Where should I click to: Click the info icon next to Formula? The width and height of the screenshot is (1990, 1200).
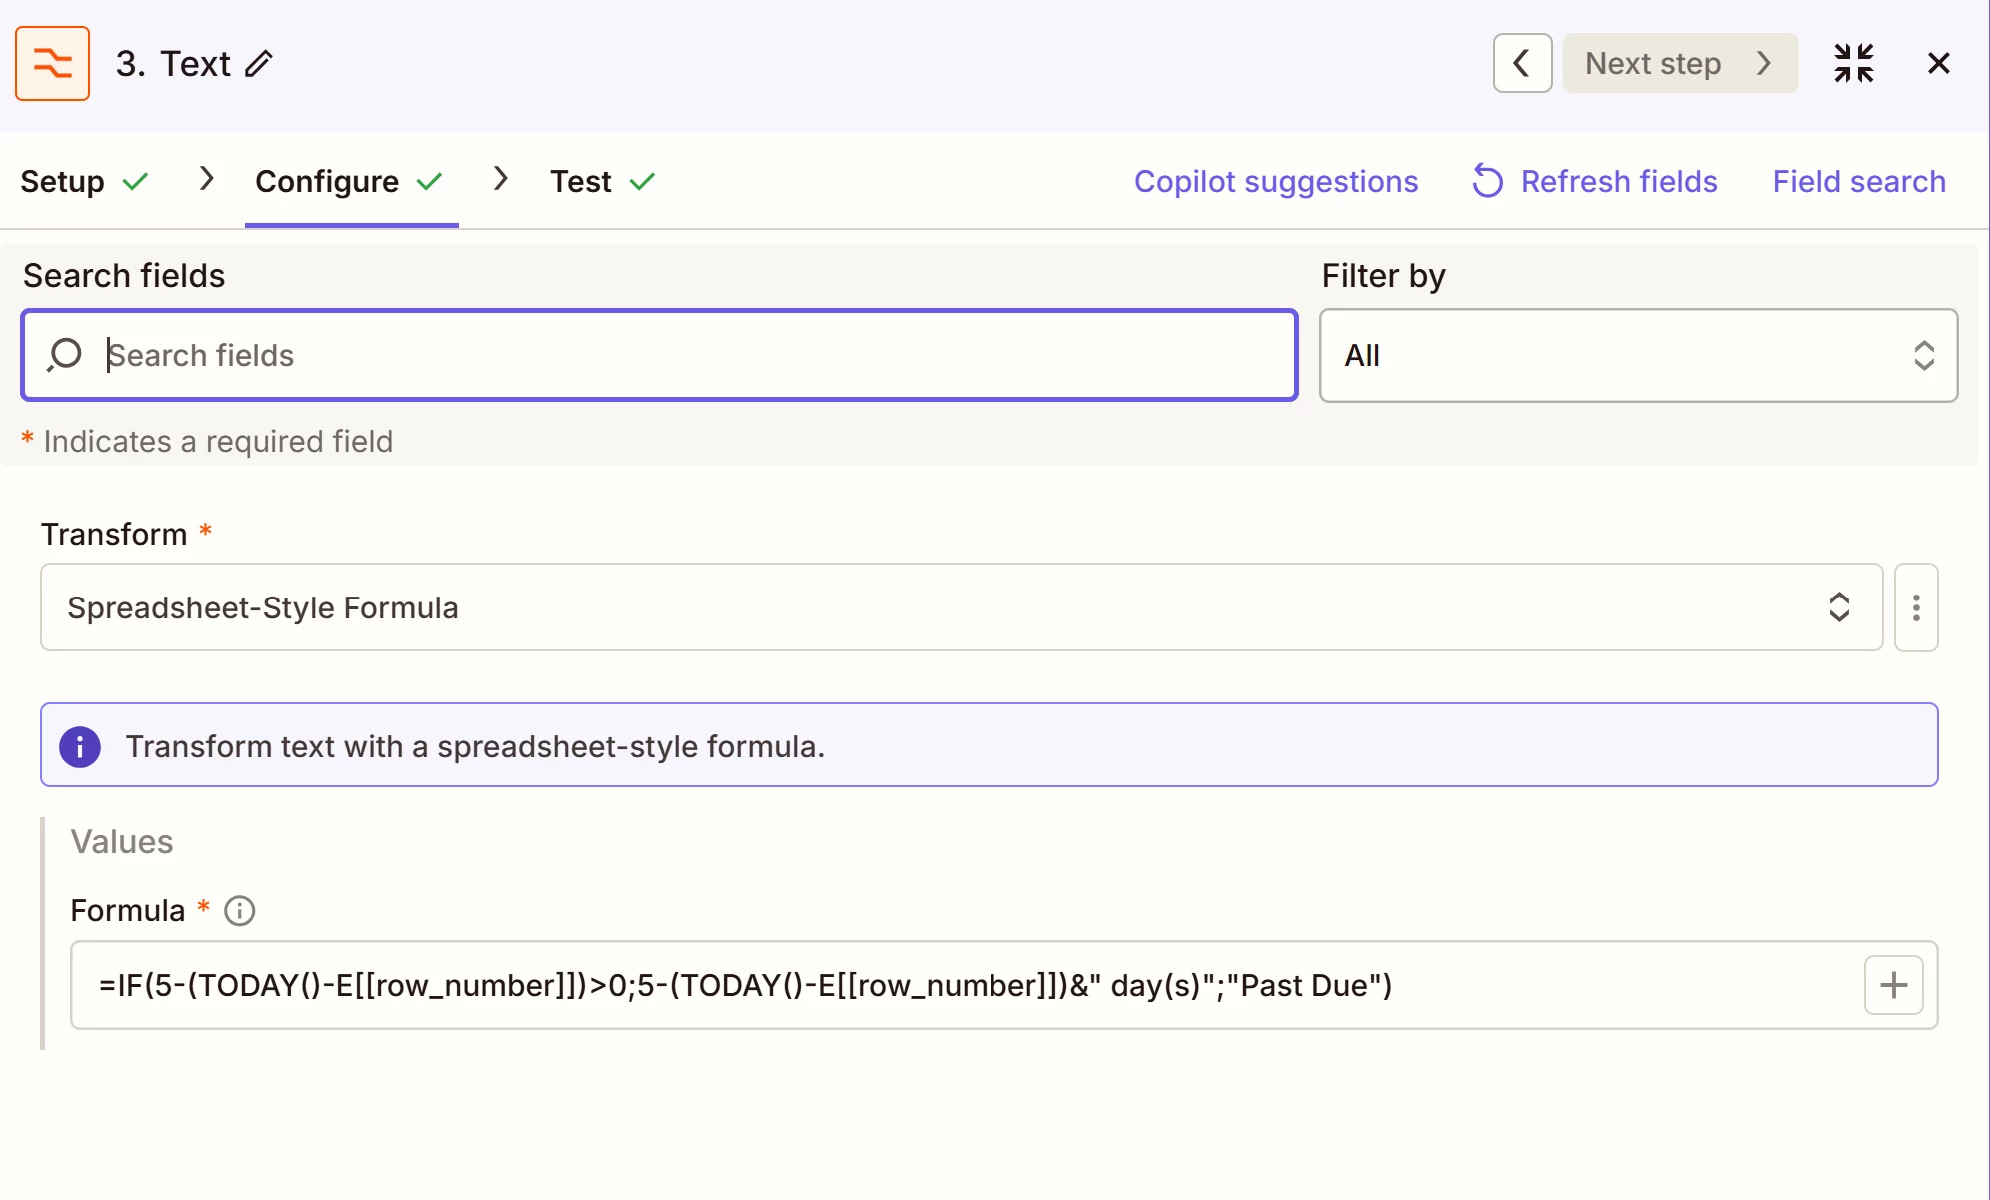[239, 910]
